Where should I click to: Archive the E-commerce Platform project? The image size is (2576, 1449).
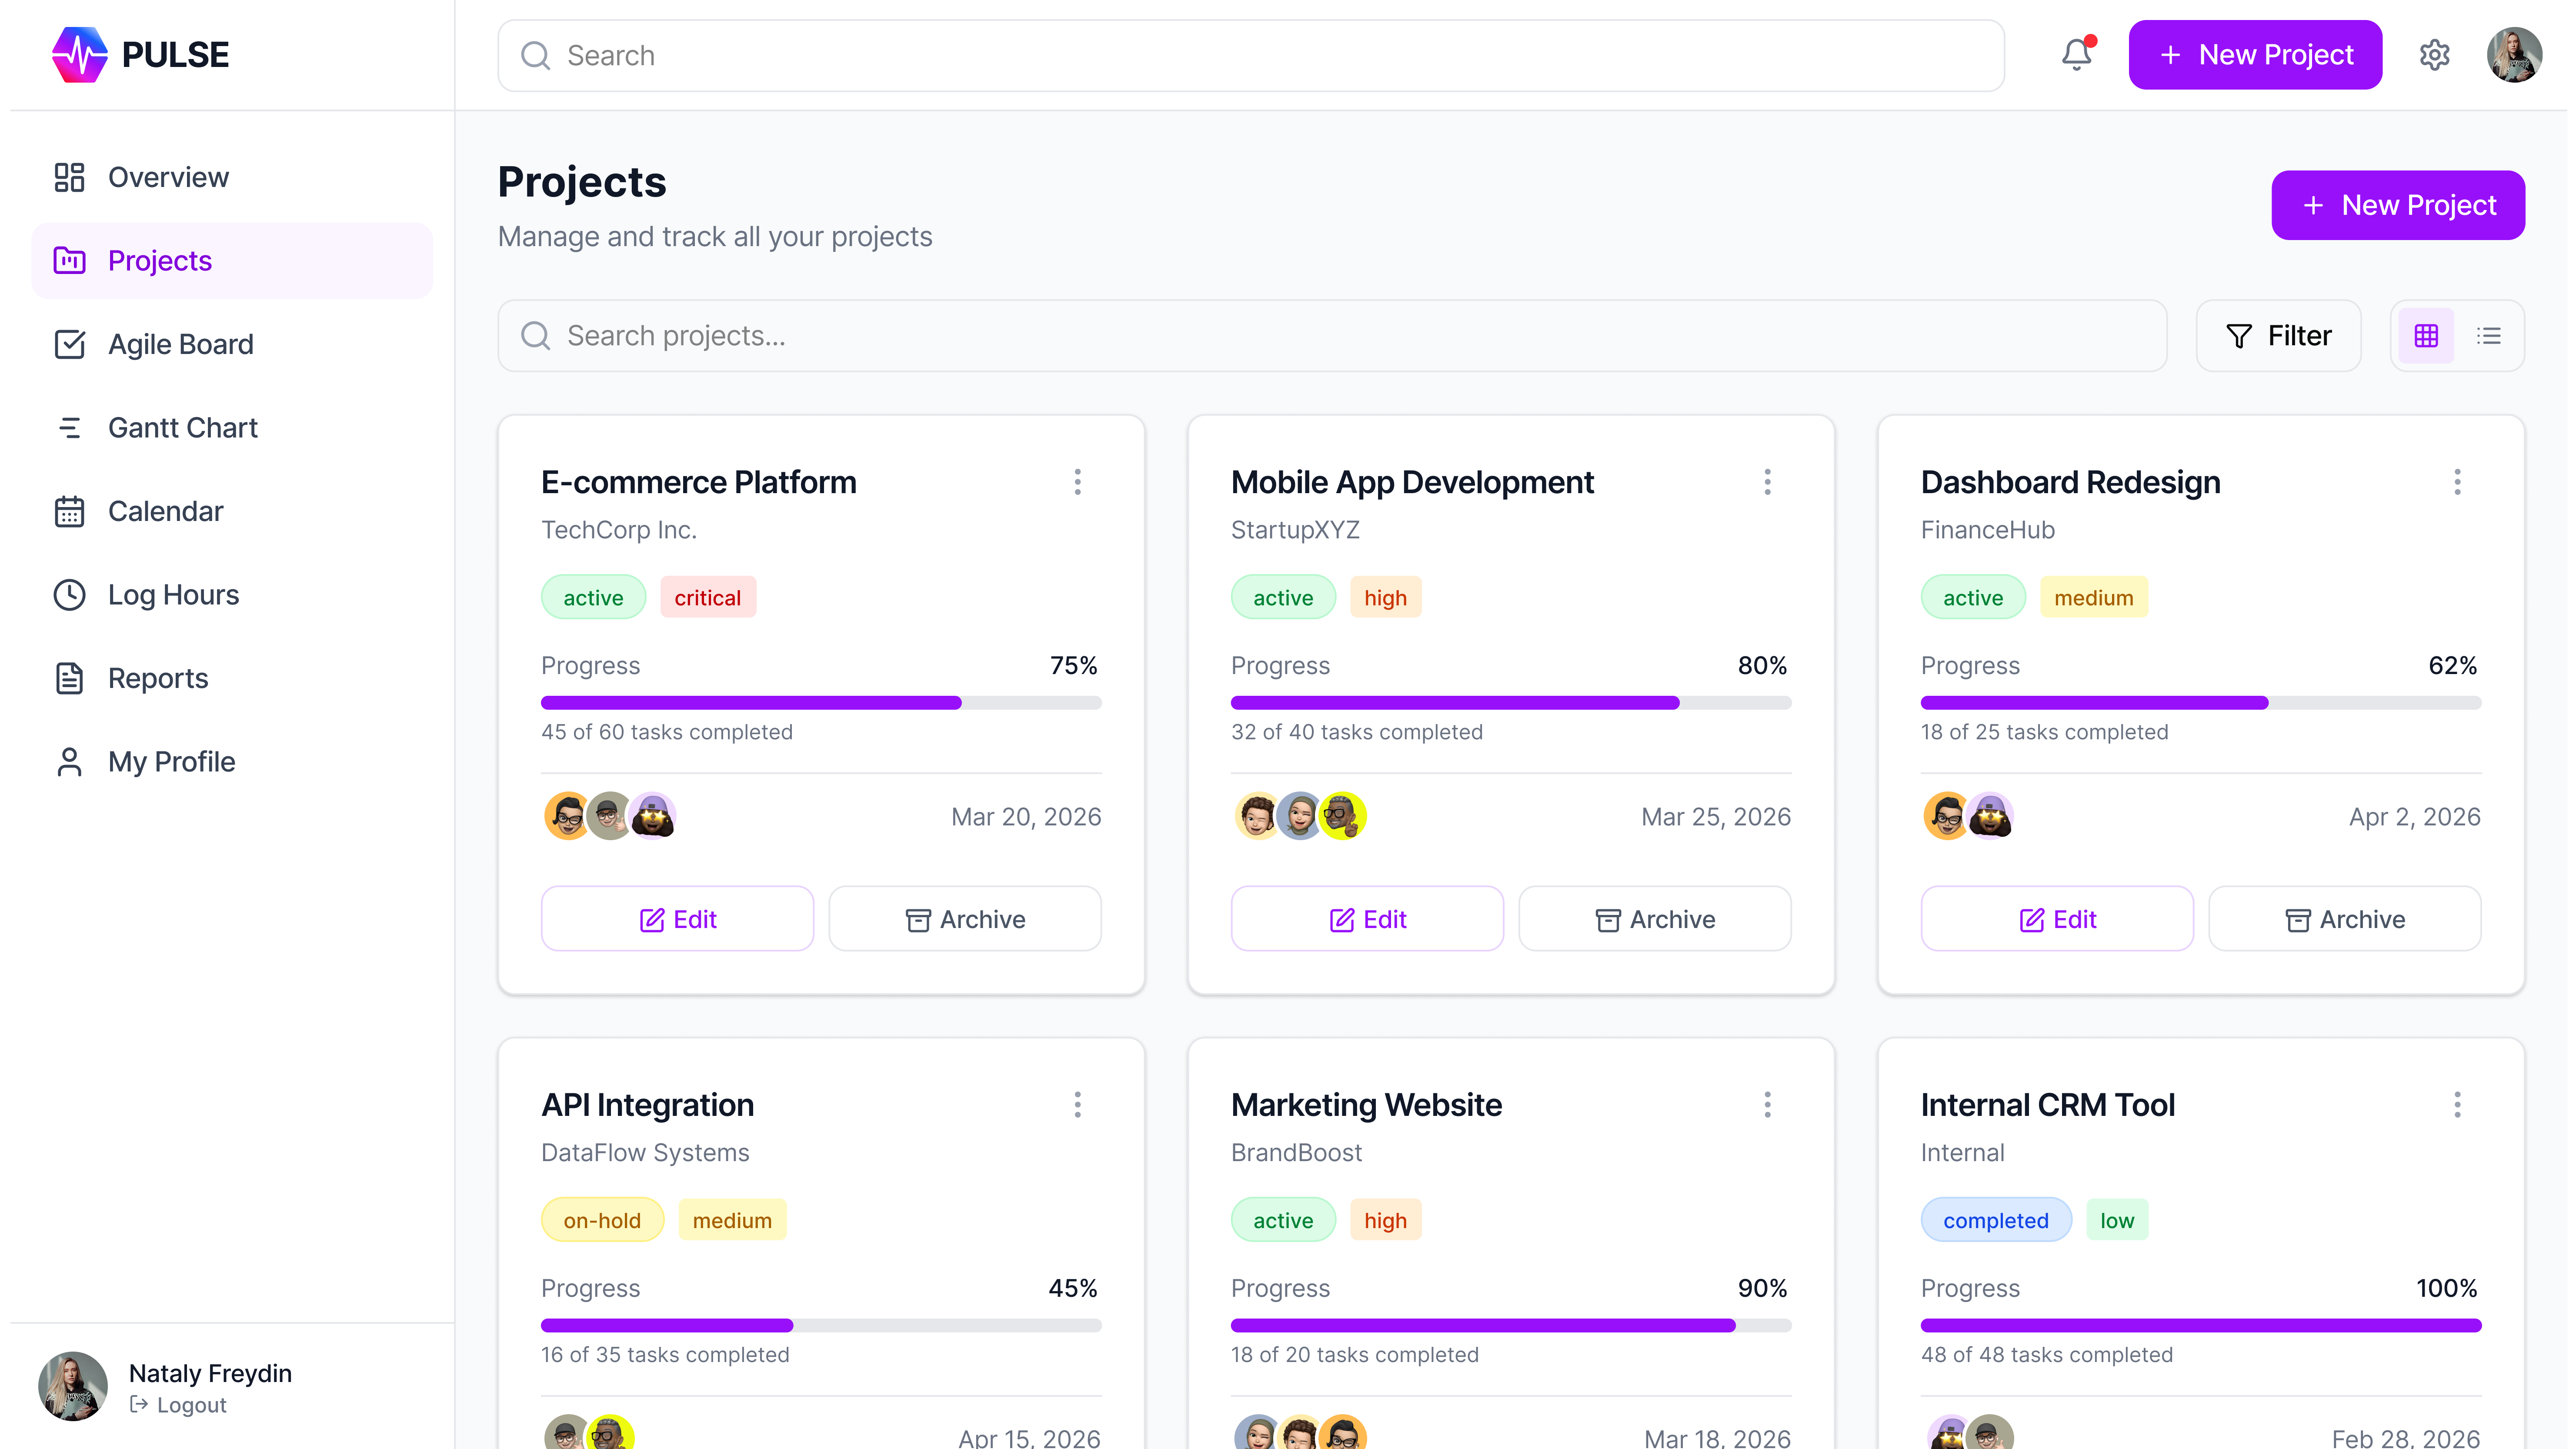pyautogui.click(x=965, y=919)
